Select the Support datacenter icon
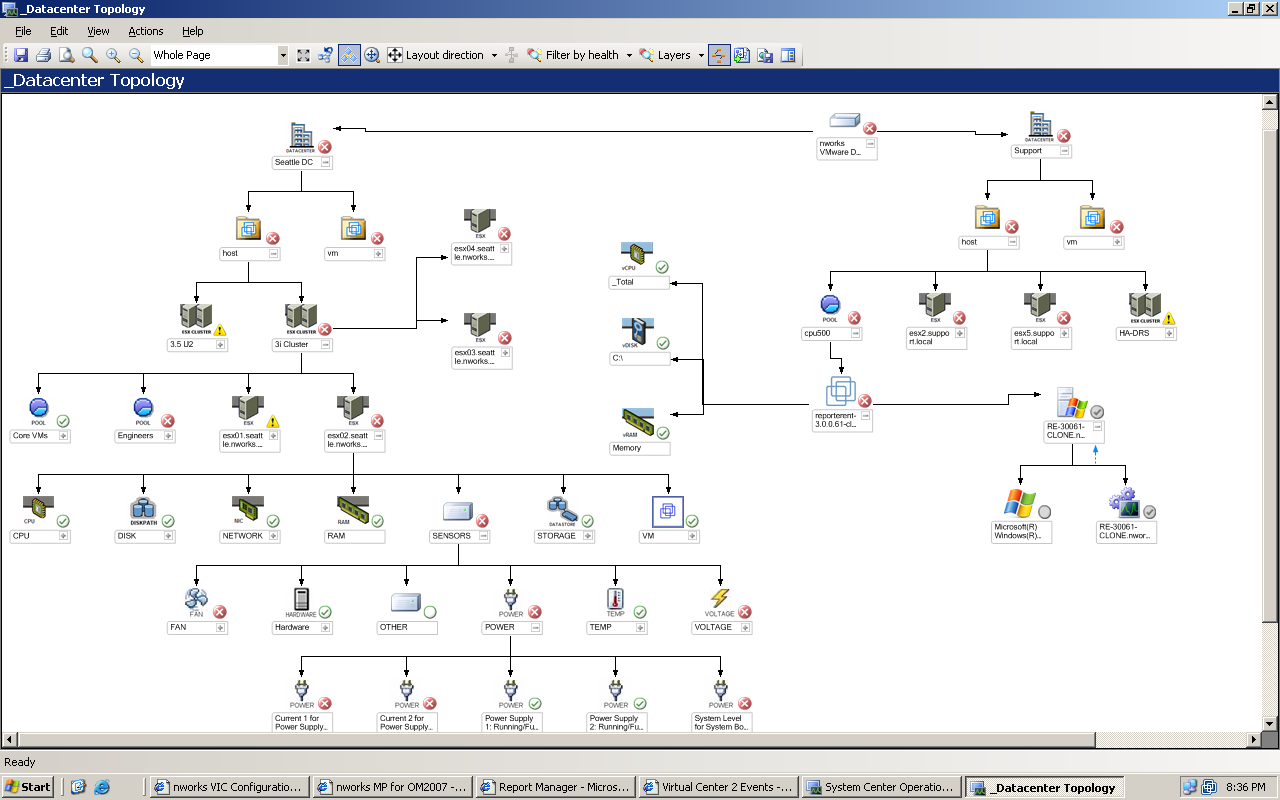Screen dimensions: 1280x800 tap(1040, 127)
